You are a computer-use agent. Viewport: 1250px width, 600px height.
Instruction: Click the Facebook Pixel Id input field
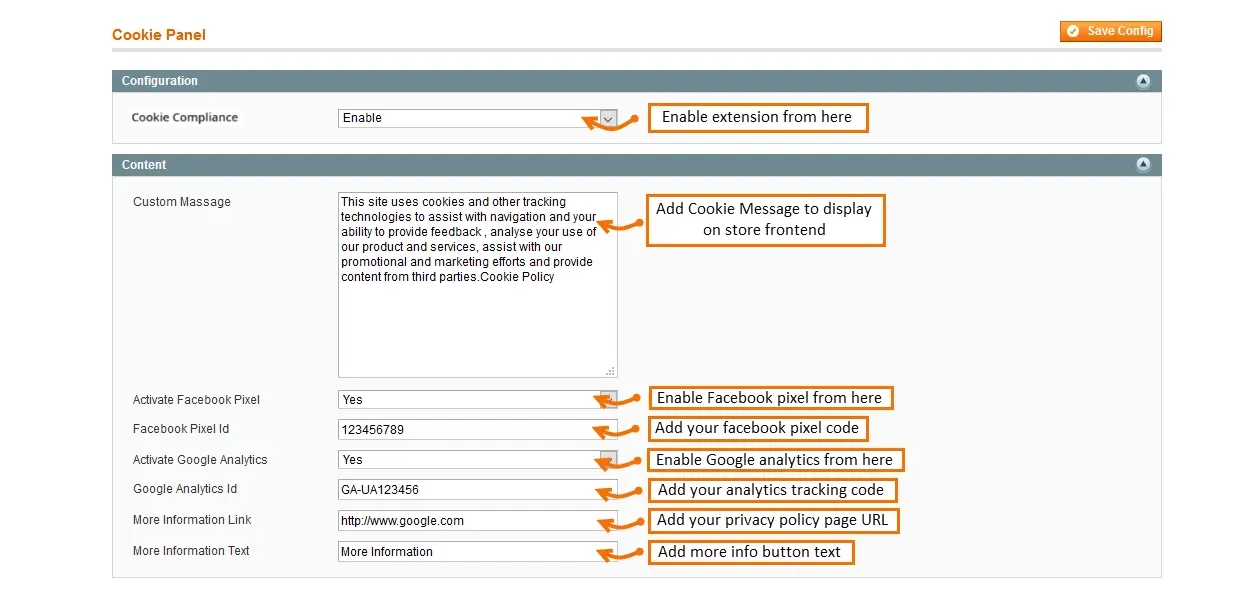pos(465,429)
